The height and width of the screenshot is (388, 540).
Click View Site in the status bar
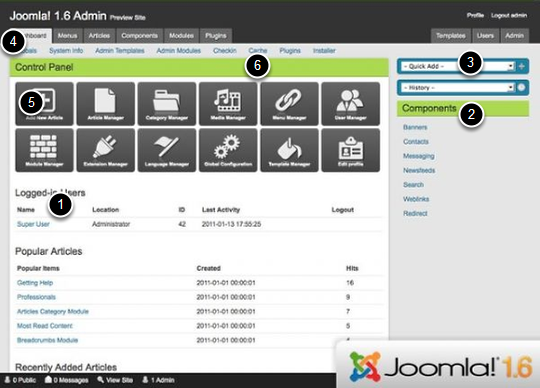(x=115, y=380)
